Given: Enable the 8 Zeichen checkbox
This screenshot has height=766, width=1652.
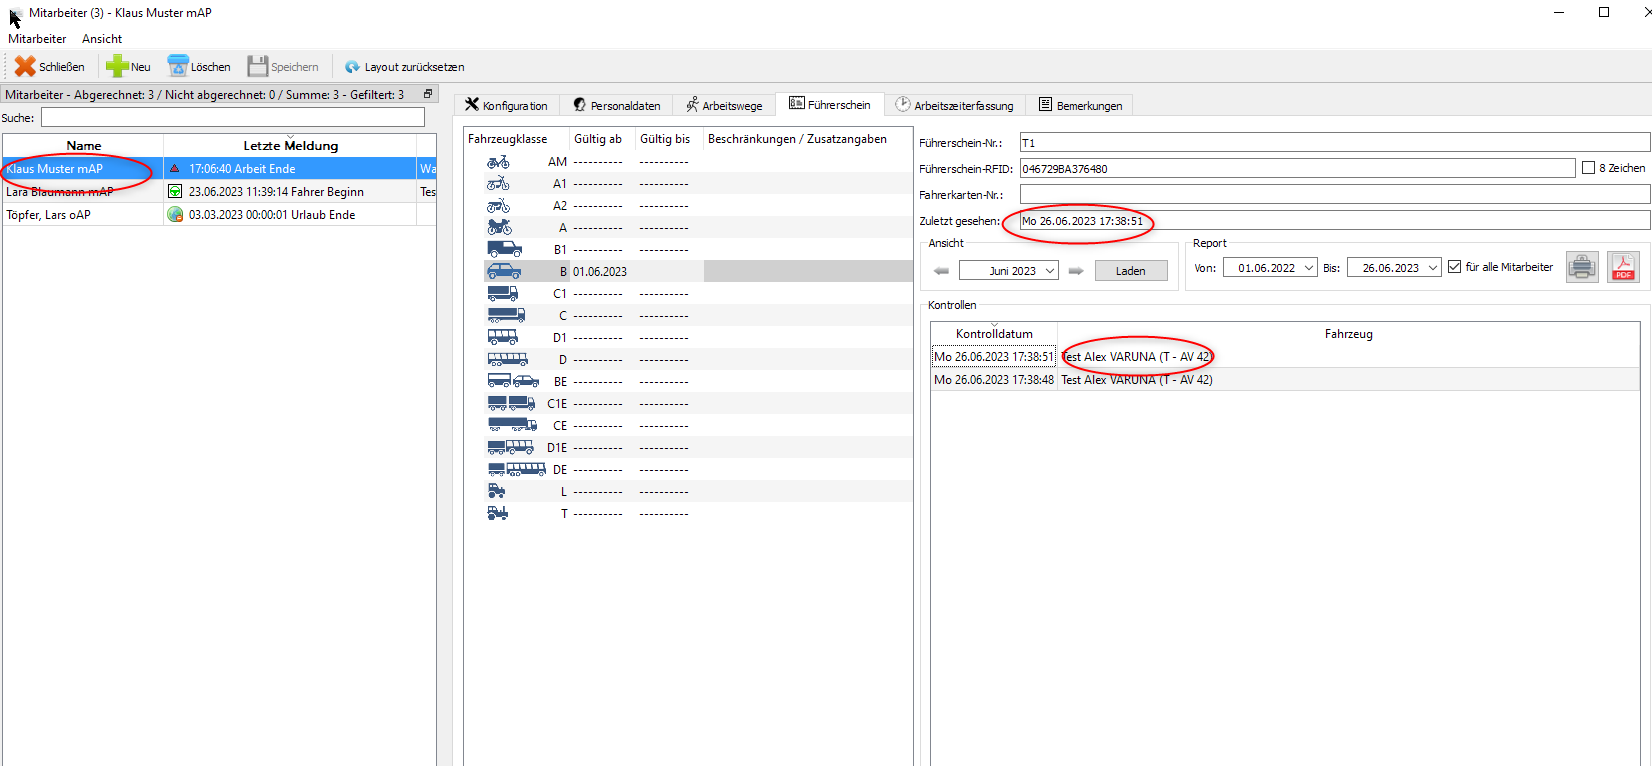Looking at the screenshot, I should point(1588,168).
